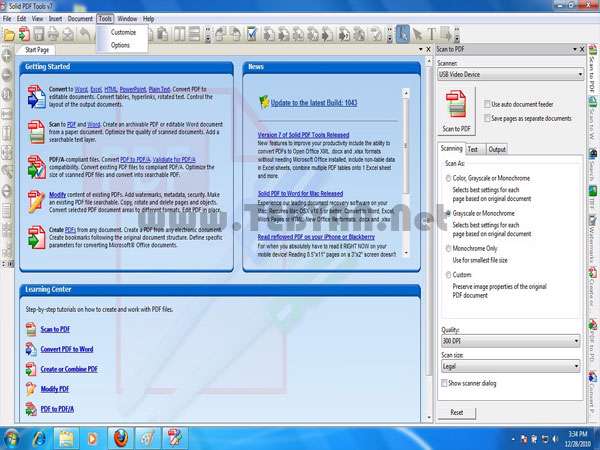Click the Print toolbar icon
Viewport: 600px width, 450px height.
(x=53, y=34)
